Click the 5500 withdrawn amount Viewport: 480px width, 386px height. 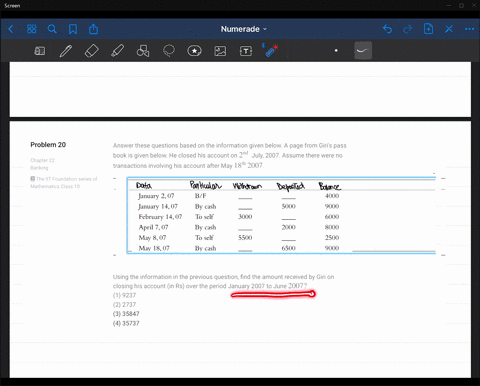pos(245,238)
